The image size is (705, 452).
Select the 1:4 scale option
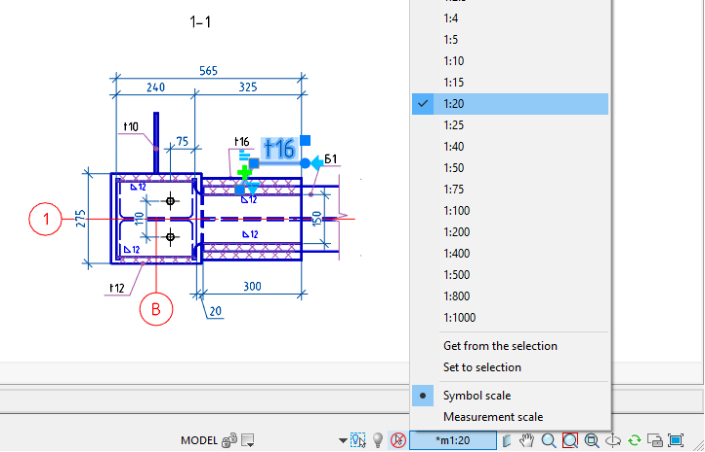pos(510,18)
